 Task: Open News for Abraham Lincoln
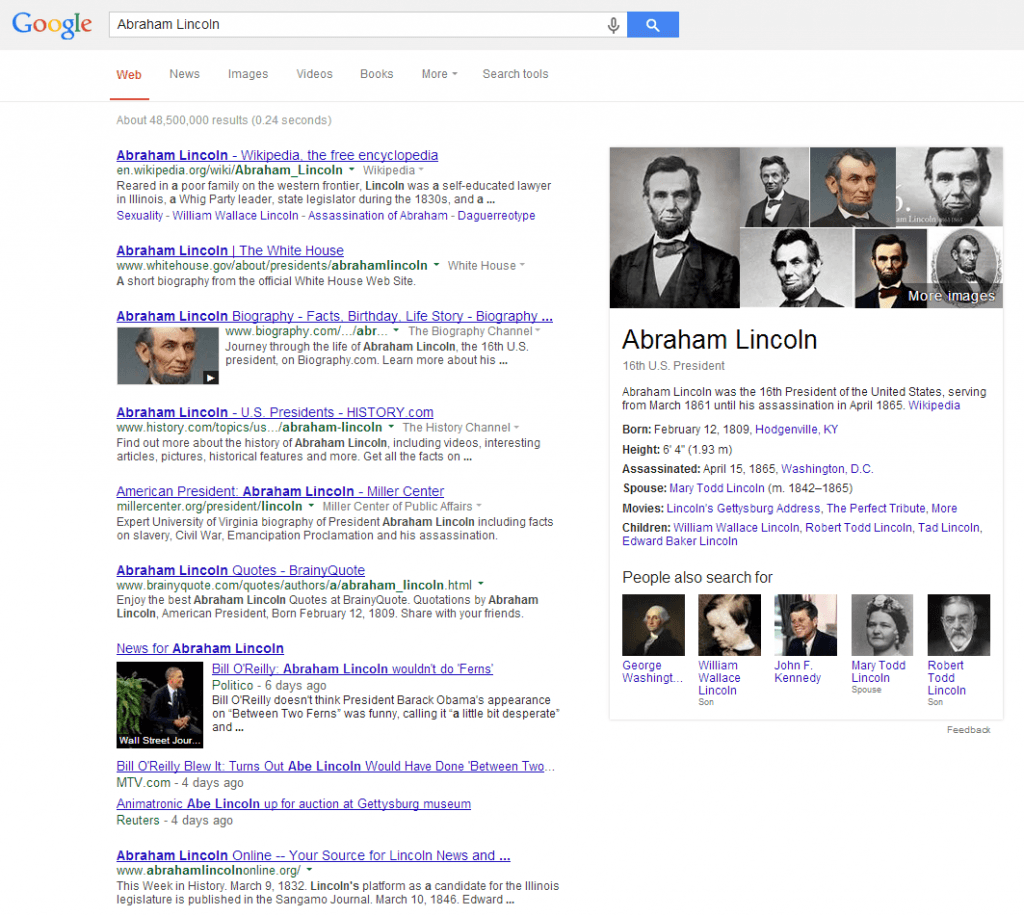tap(200, 648)
